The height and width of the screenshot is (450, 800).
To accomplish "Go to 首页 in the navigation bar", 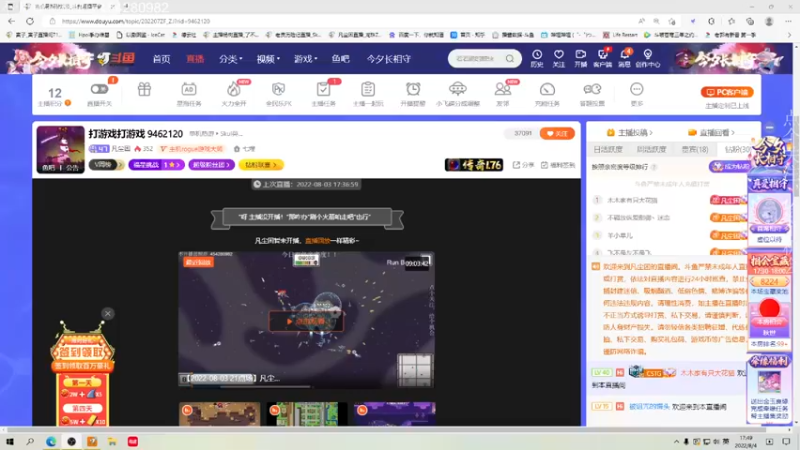I will coord(161,59).
